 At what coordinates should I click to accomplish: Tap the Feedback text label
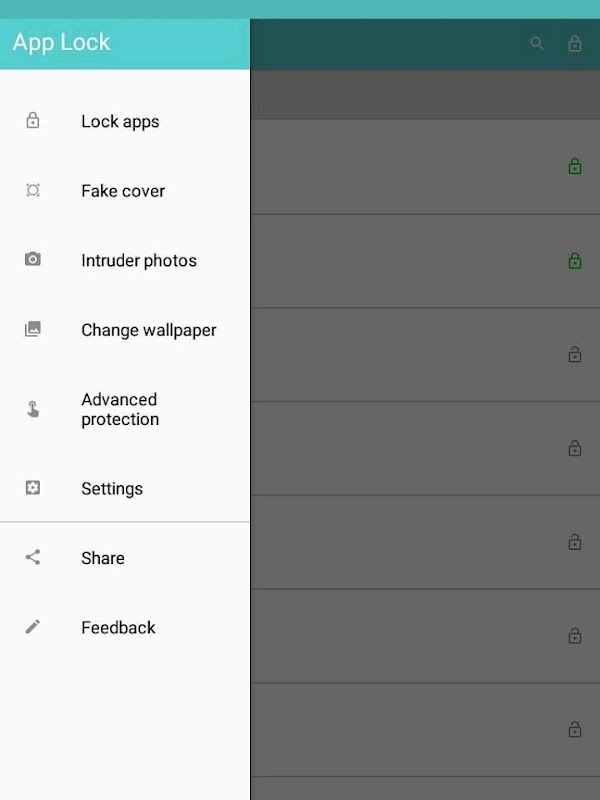click(118, 628)
